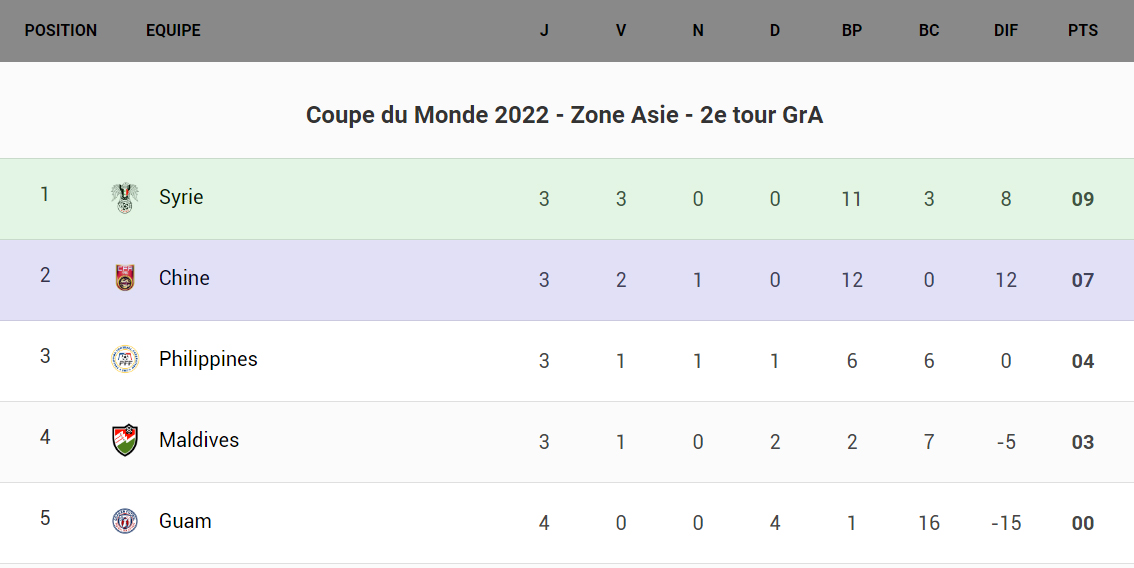
Task: Click the Coupe du Monde 2022 group title
Action: [x=564, y=116]
